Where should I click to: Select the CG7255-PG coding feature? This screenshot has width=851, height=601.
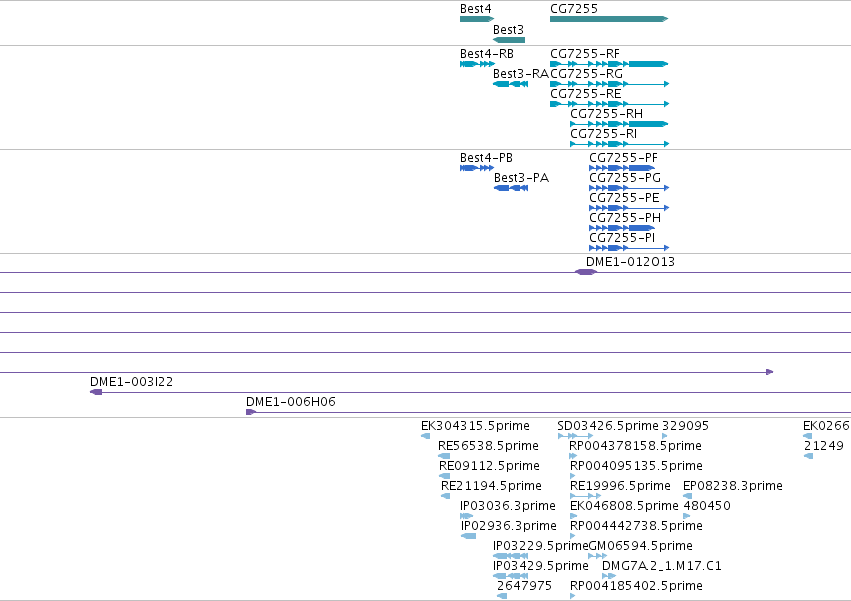click(629, 188)
